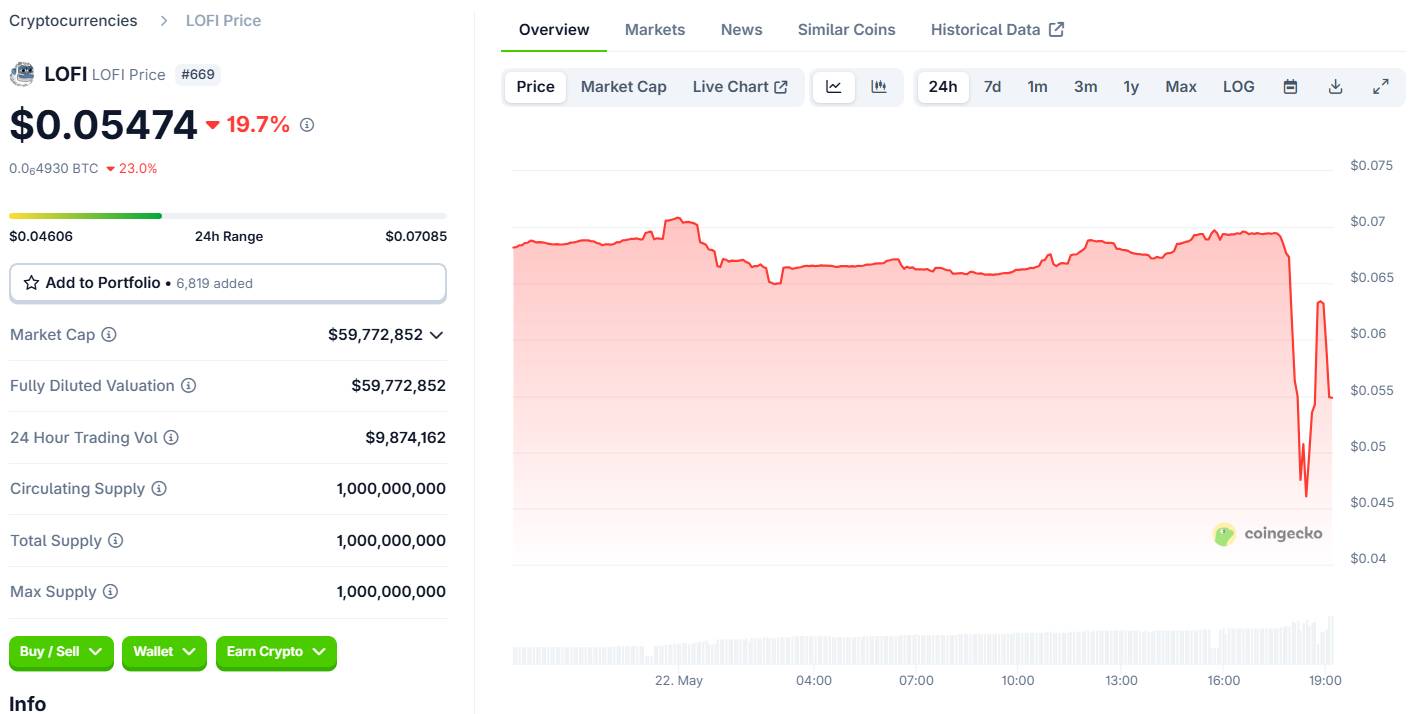Image resolution: width=1411 pixels, height=714 pixels.
Task: Open the Earn Crypto dropdown
Action: (x=276, y=652)
